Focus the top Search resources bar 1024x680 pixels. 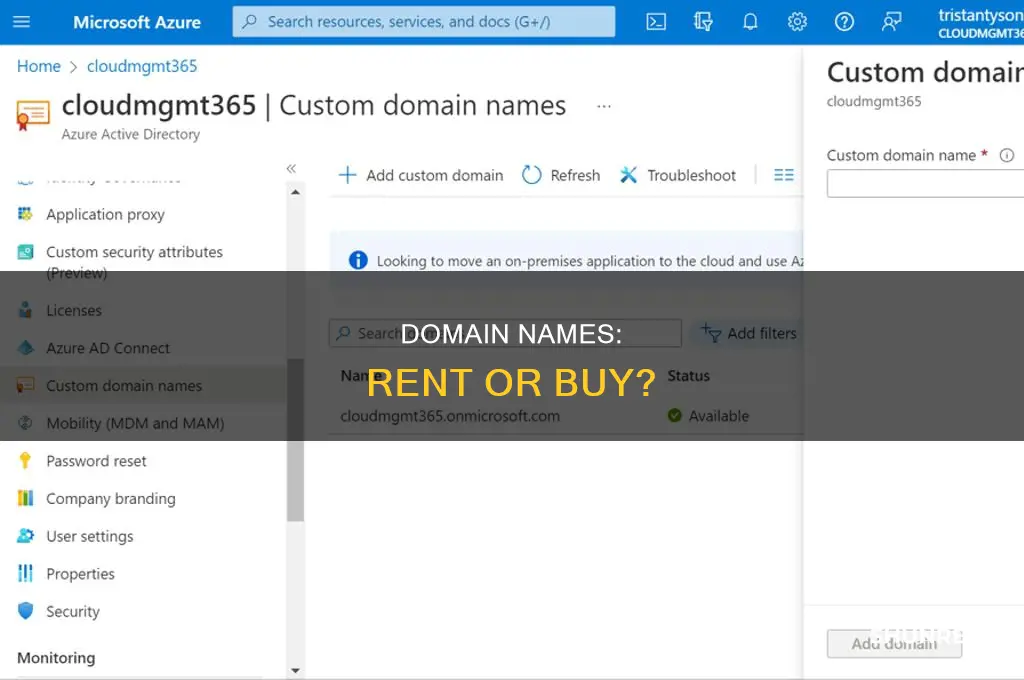[424, 22]
